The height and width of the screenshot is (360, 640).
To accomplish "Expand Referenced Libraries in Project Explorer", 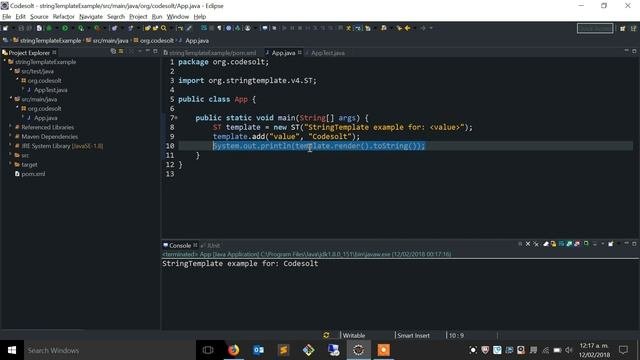I will (x=11, y=127).
